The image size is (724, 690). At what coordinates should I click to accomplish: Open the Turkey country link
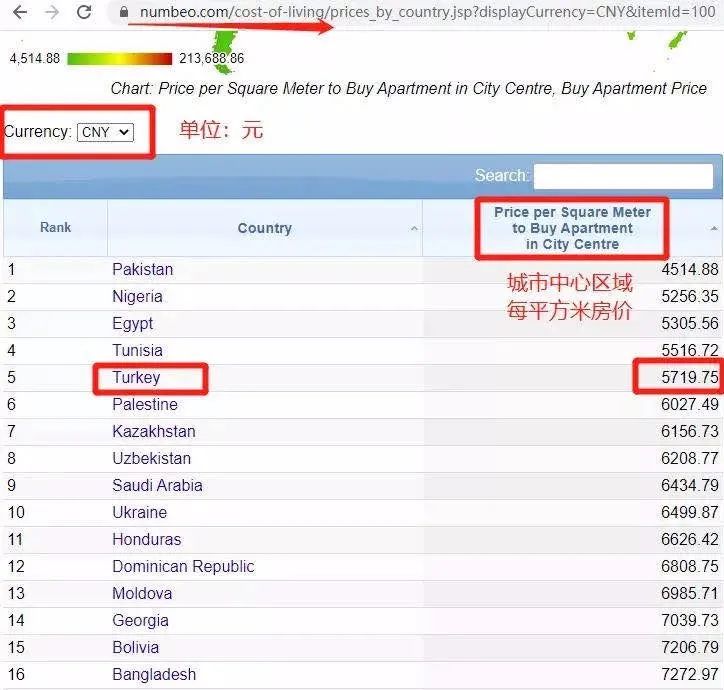pyautogui.click(x=136, y=377)
